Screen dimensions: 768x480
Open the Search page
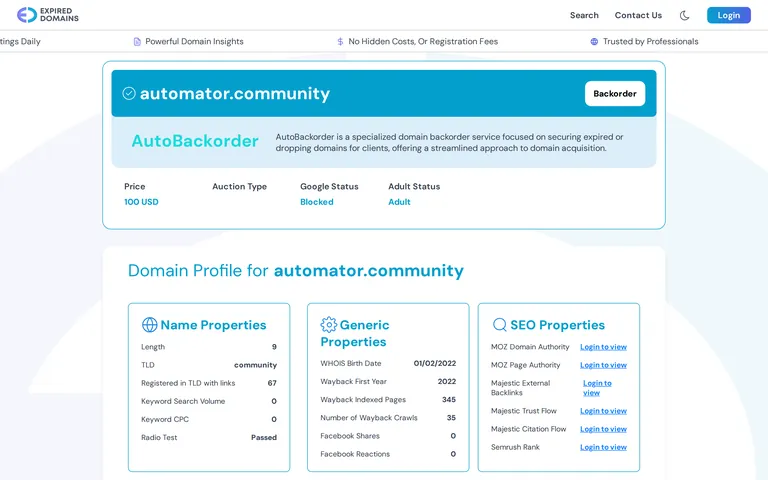click(x=584, y=15)
